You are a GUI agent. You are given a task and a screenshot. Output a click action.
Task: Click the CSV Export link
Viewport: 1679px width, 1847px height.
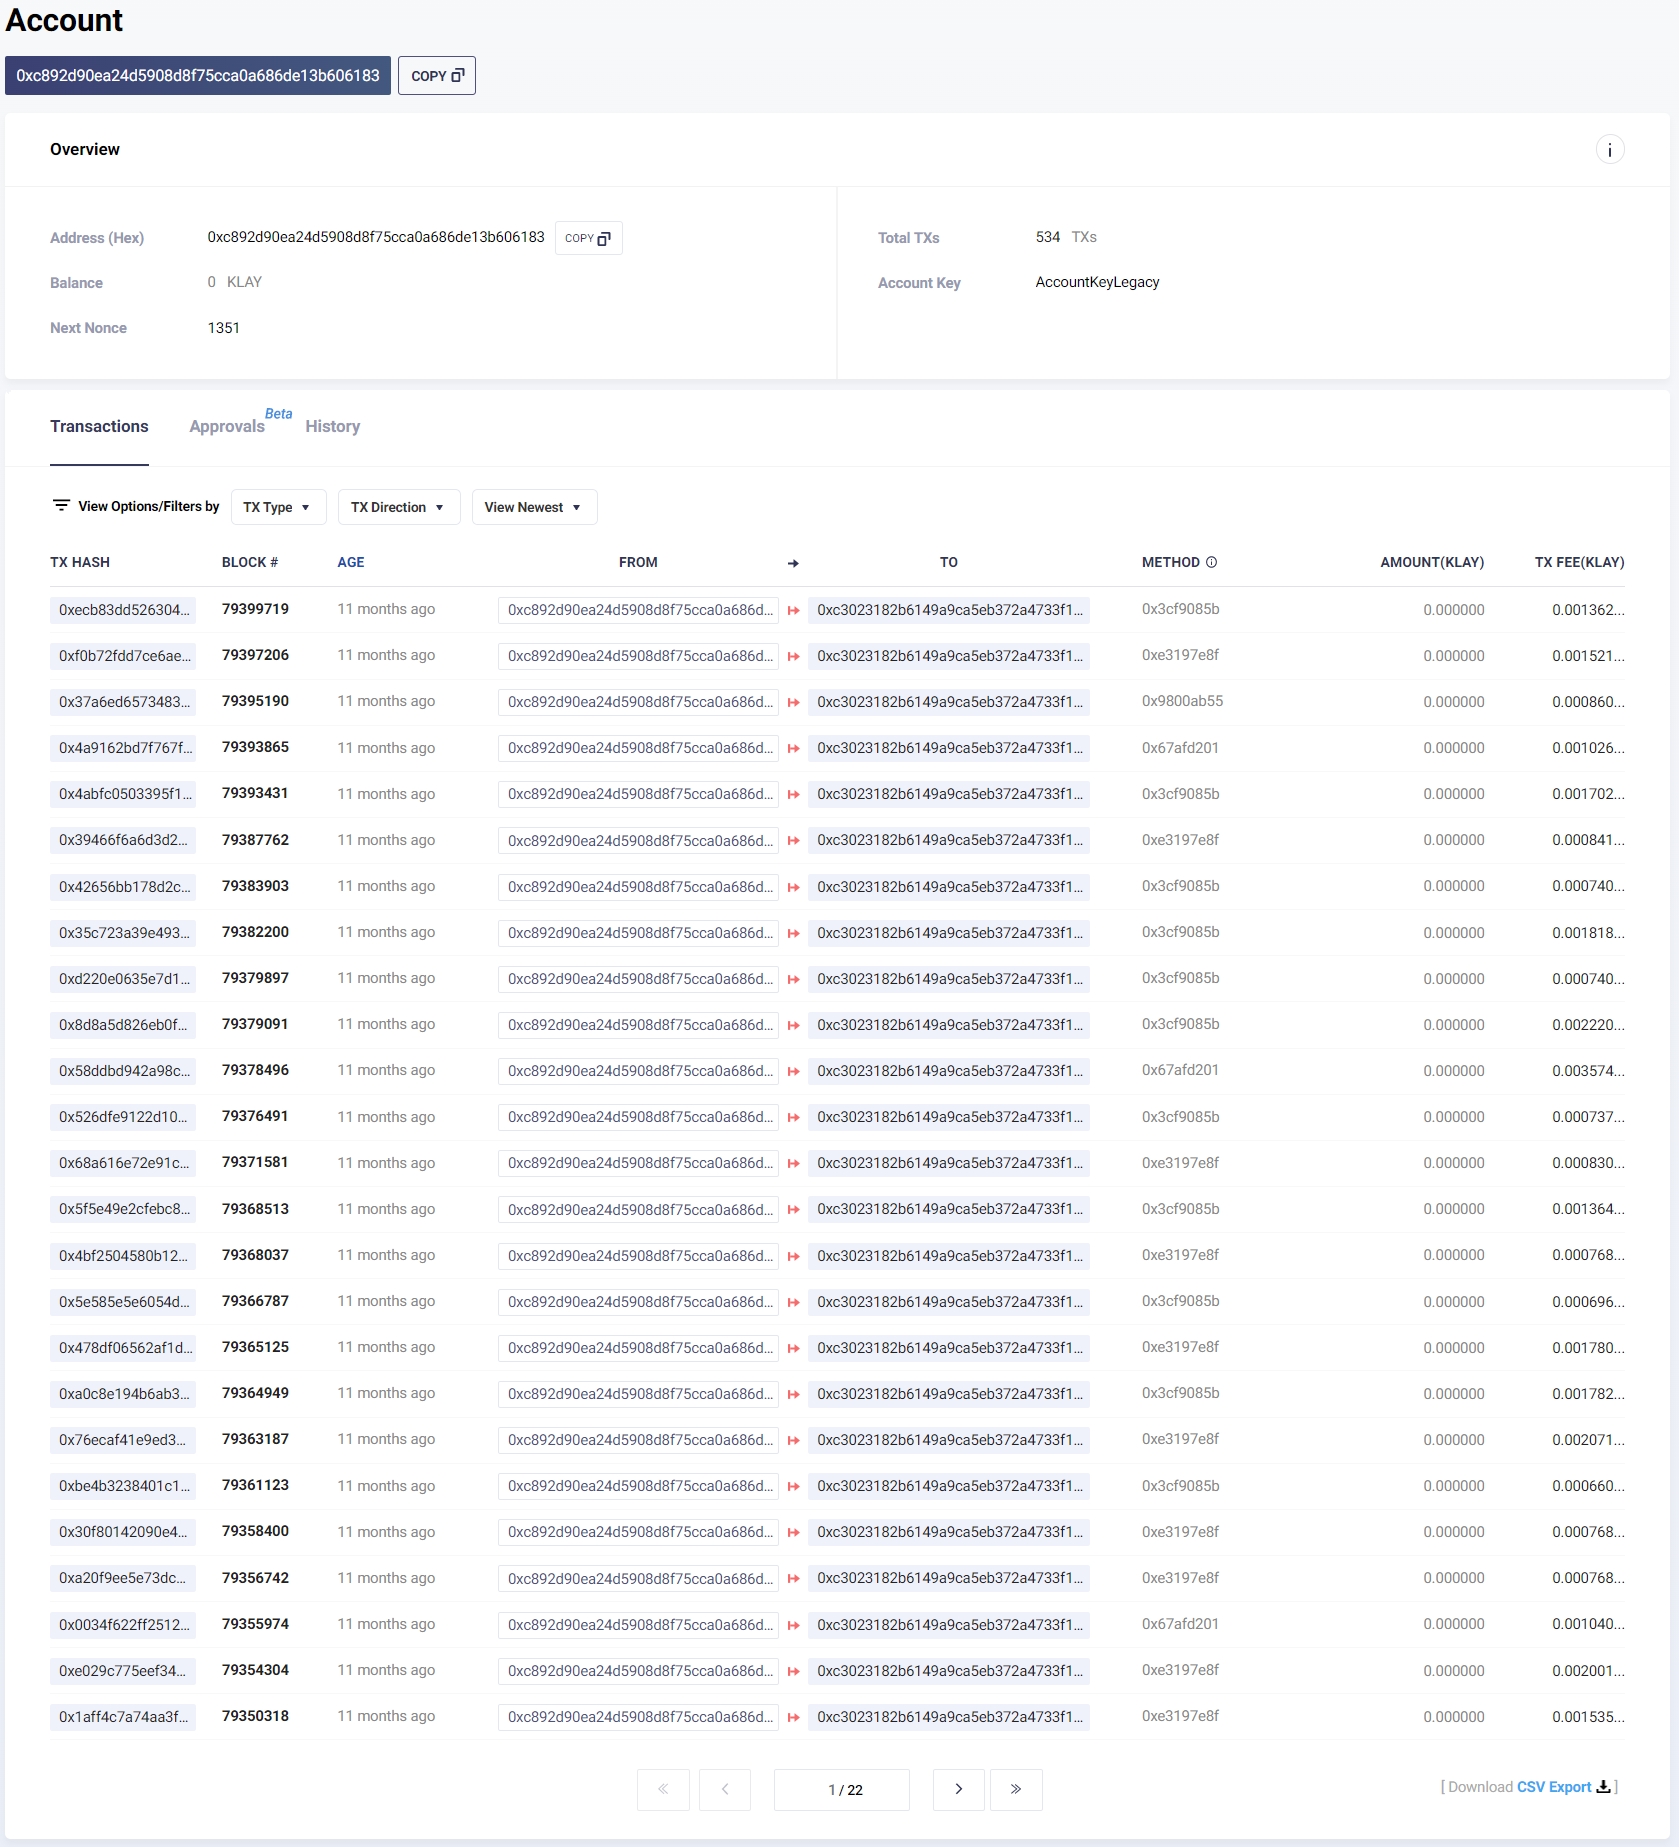click(x=1553, y=1787)
